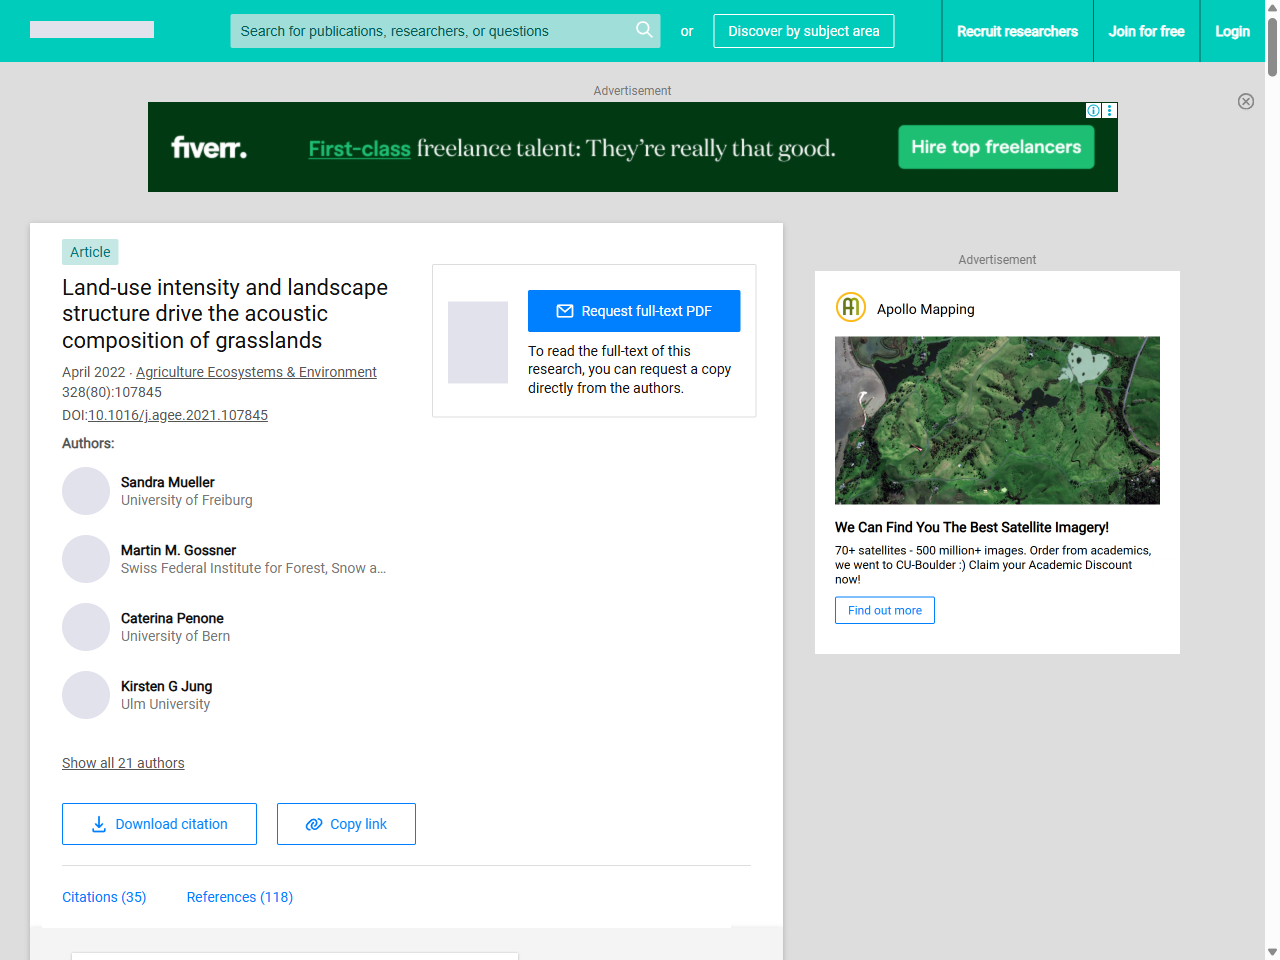Expand Show all 21 authors
Image resolution: width=1280 pixels, height=960 pixels.
[123, 763]
